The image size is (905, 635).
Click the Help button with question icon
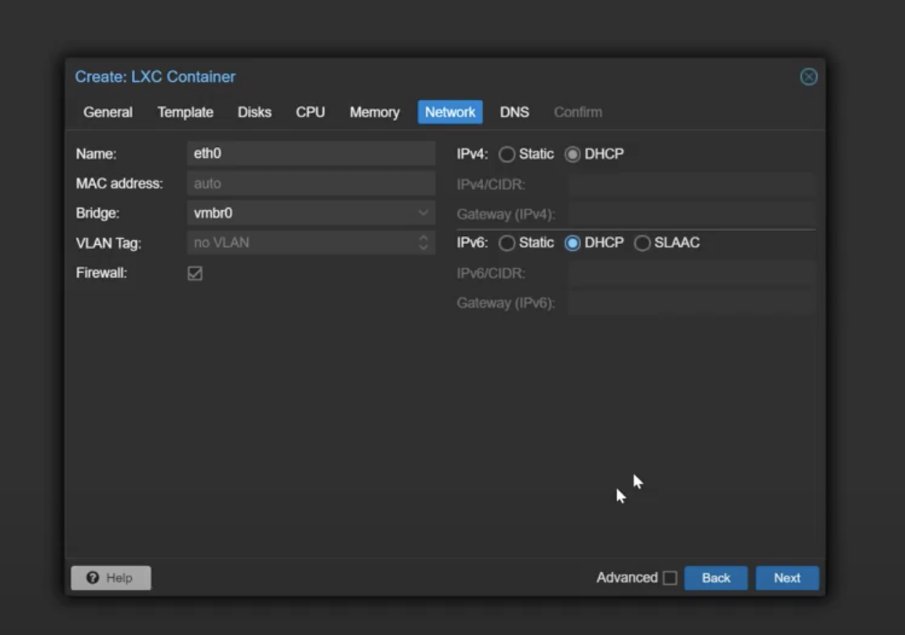click(111, 578)
